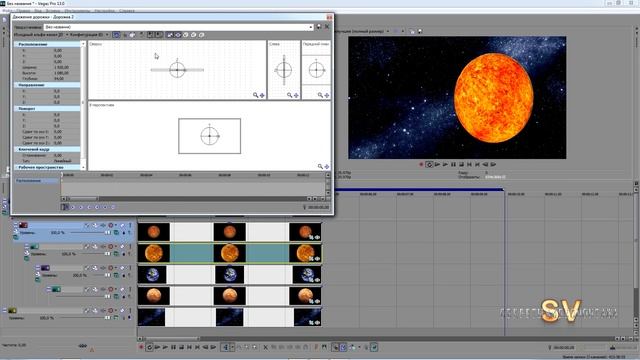Solo the top video track
640x360 pixels.
point(130,225)
